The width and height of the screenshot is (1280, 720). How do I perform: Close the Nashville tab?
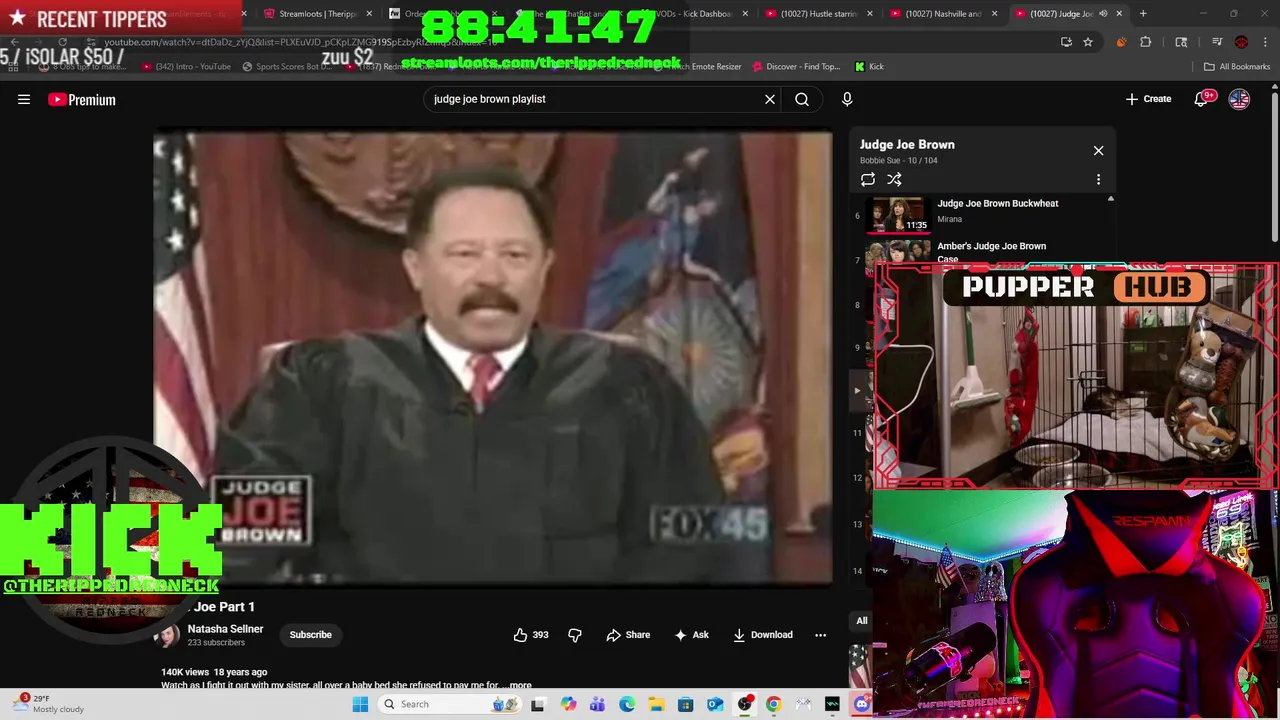pyautogui.click(x=994, y=14)
